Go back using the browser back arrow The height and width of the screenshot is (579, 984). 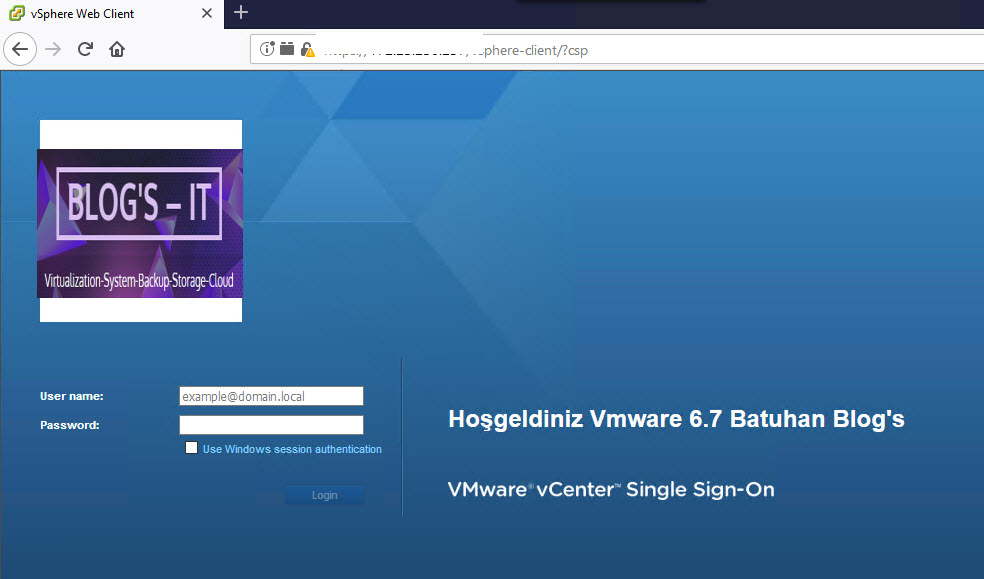[x=21, y=49]
